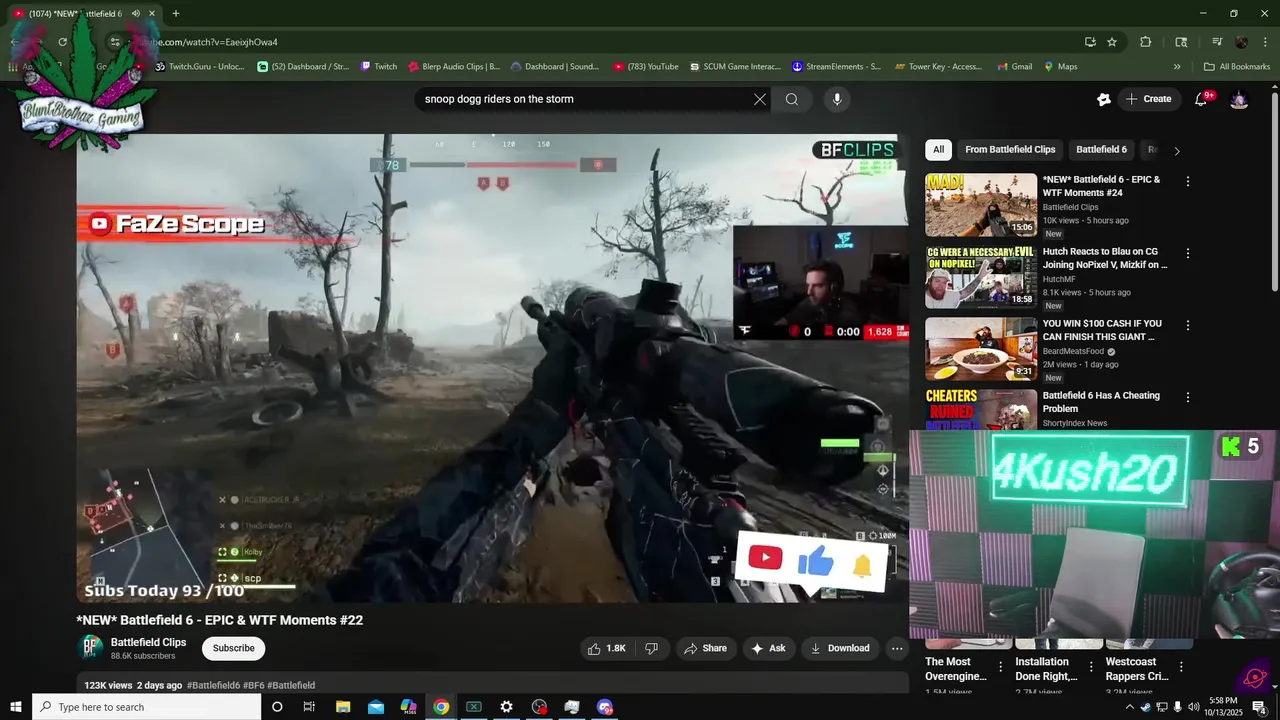Open options for Battlefield 6 Cheating Problem
The height and width of the screenshot is (720, 1280).
click(1188, 398)
